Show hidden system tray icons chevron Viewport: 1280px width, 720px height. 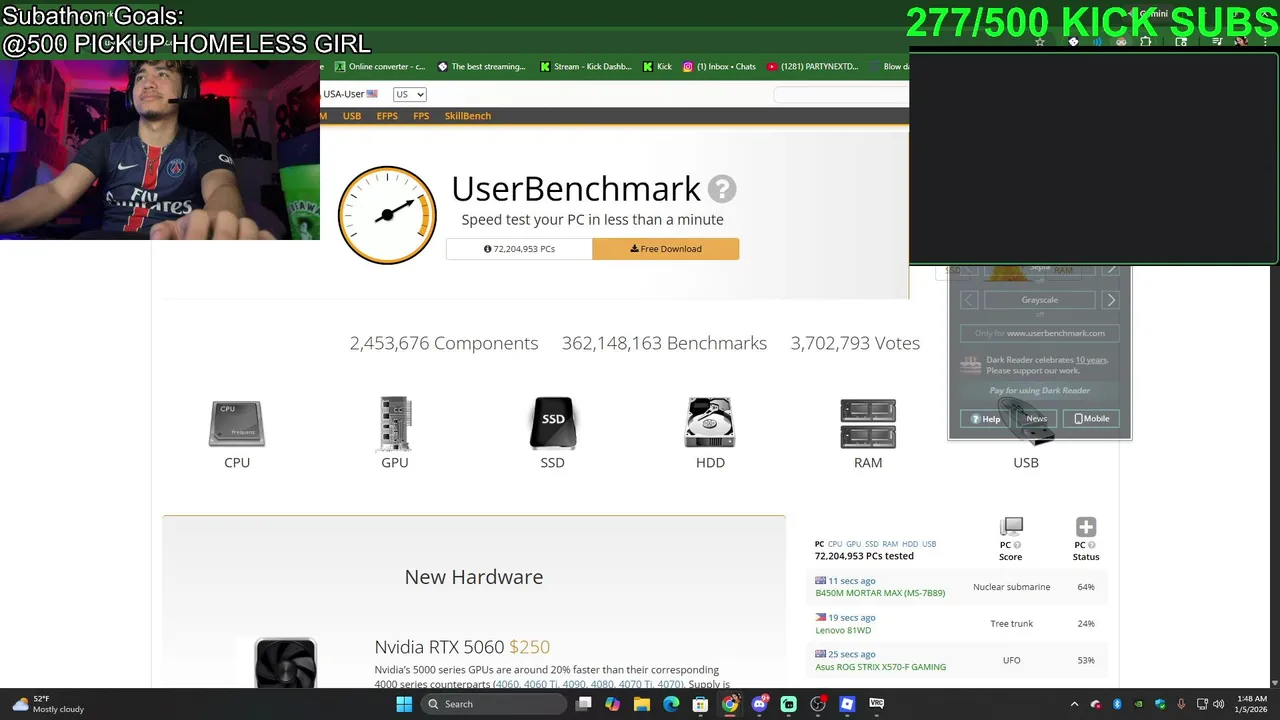1075,704
